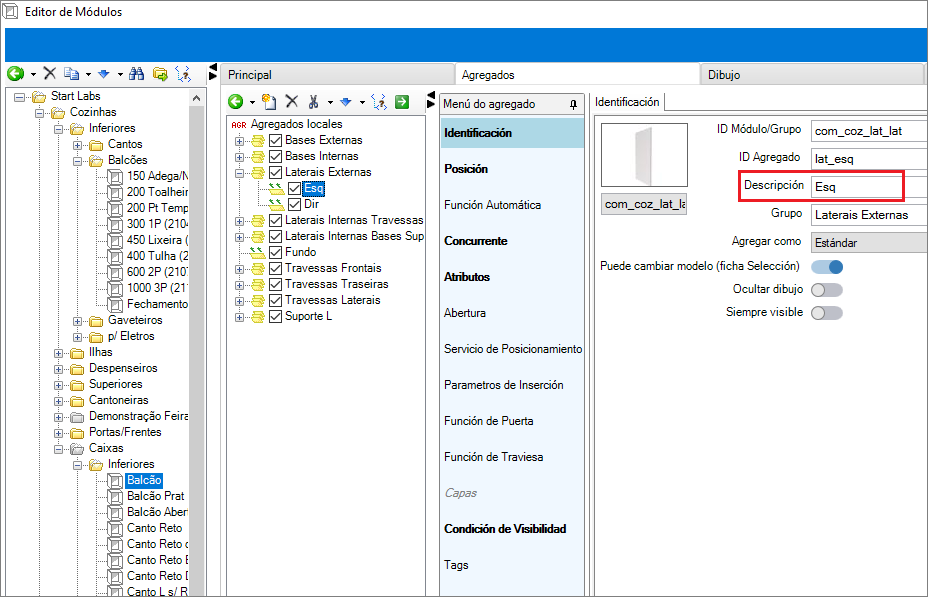Uncheck the Fundo checkbox
This screenshot has height=609, width=934.
click(x=275, y=253)
